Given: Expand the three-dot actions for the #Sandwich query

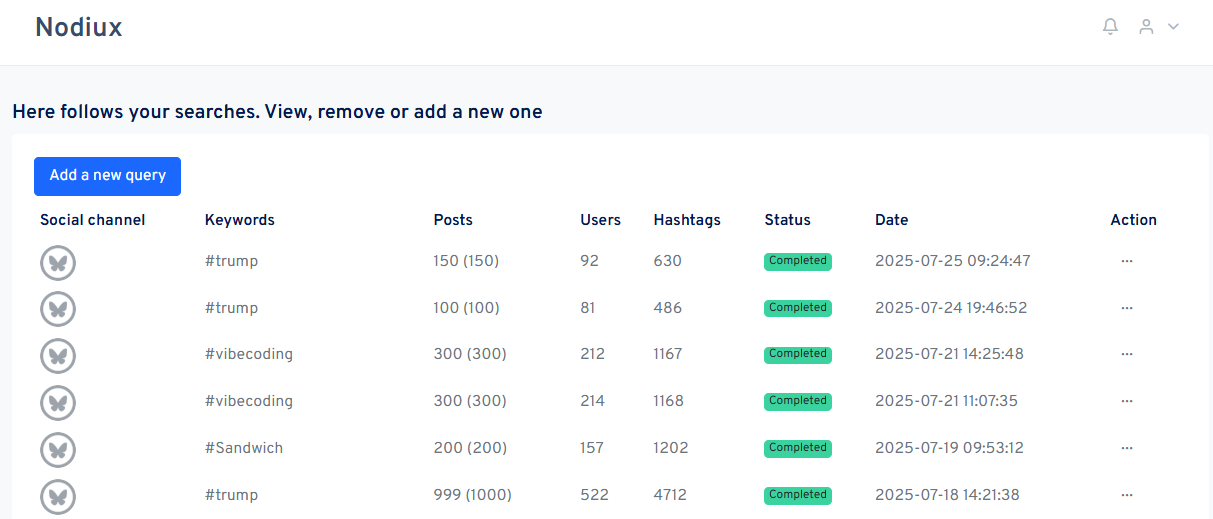Looking at the screenshot, I should [1127, 448].
